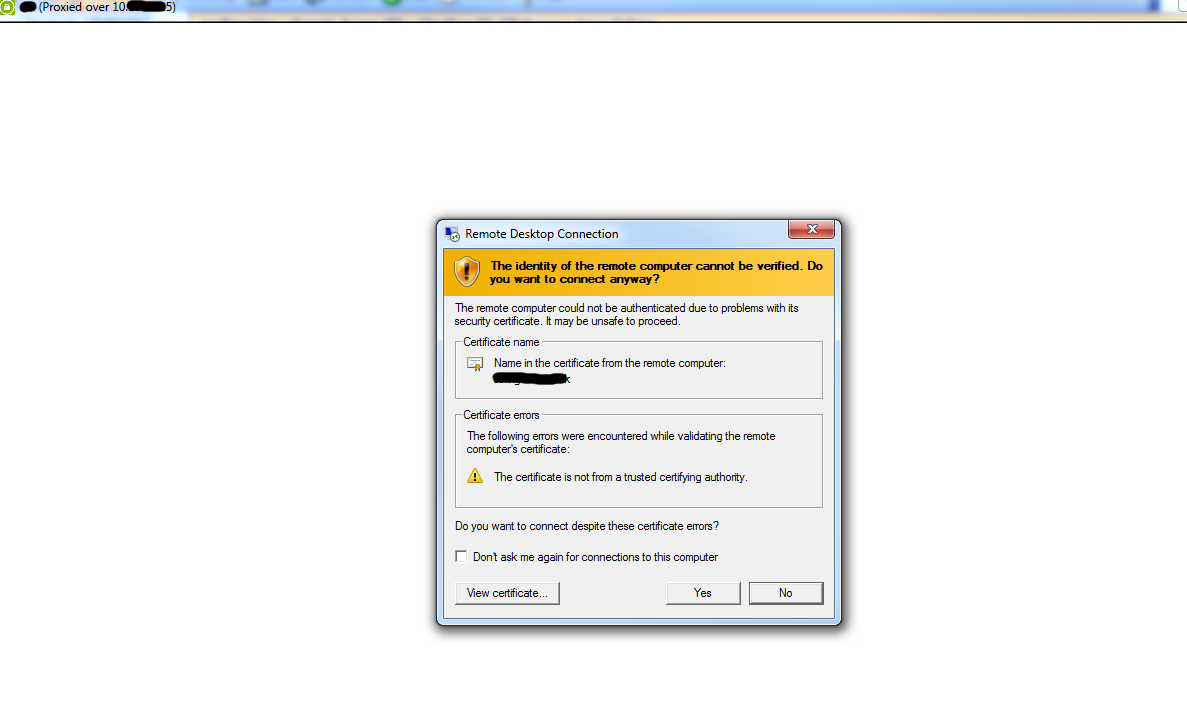The width and height of the screenshot is (1187, 720).
Task: Select No to cancel the connection
Action: click(x=786, y=593)
